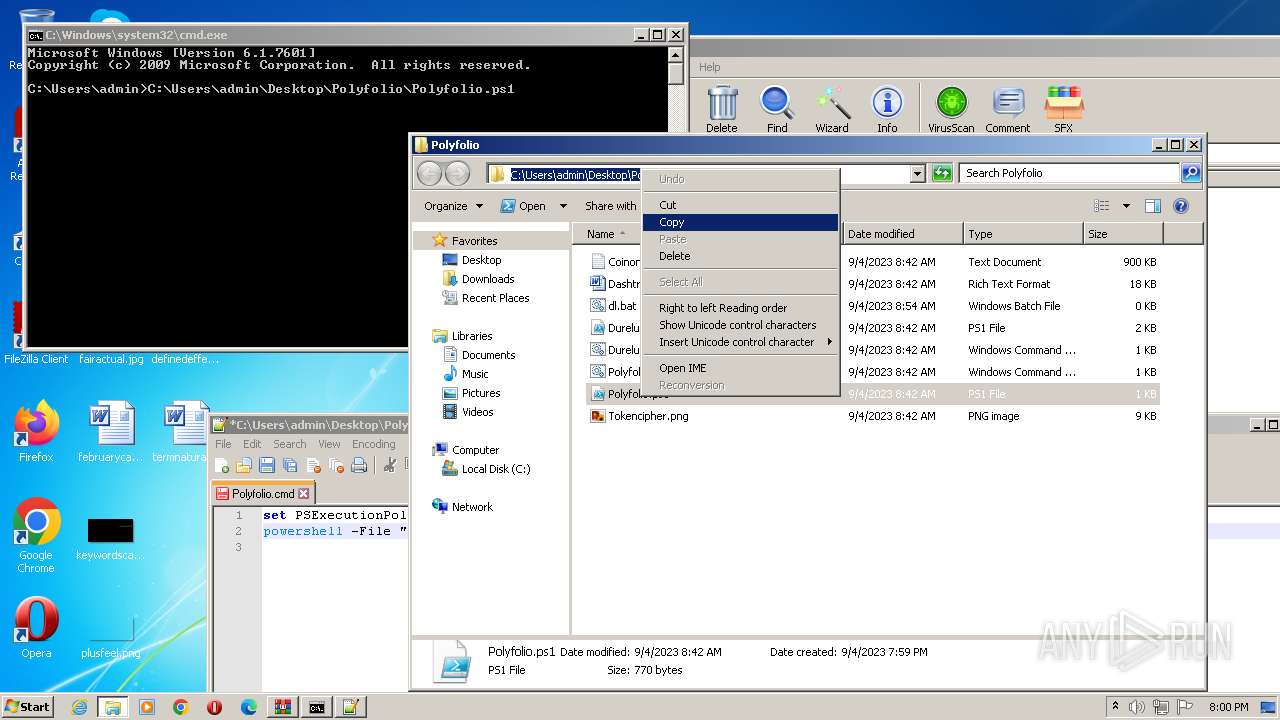1280x720 pixels.
Task: Choose Cut from context menu
Action: 740,205
